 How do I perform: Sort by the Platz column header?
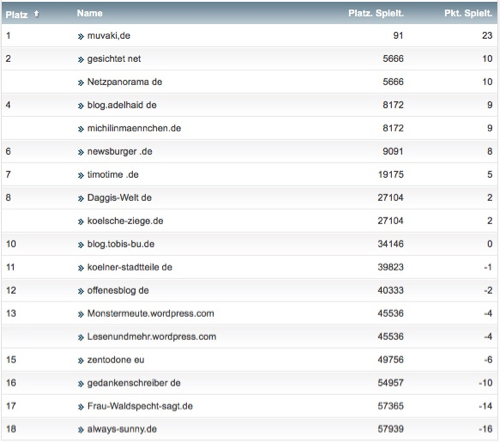point(17,14)
